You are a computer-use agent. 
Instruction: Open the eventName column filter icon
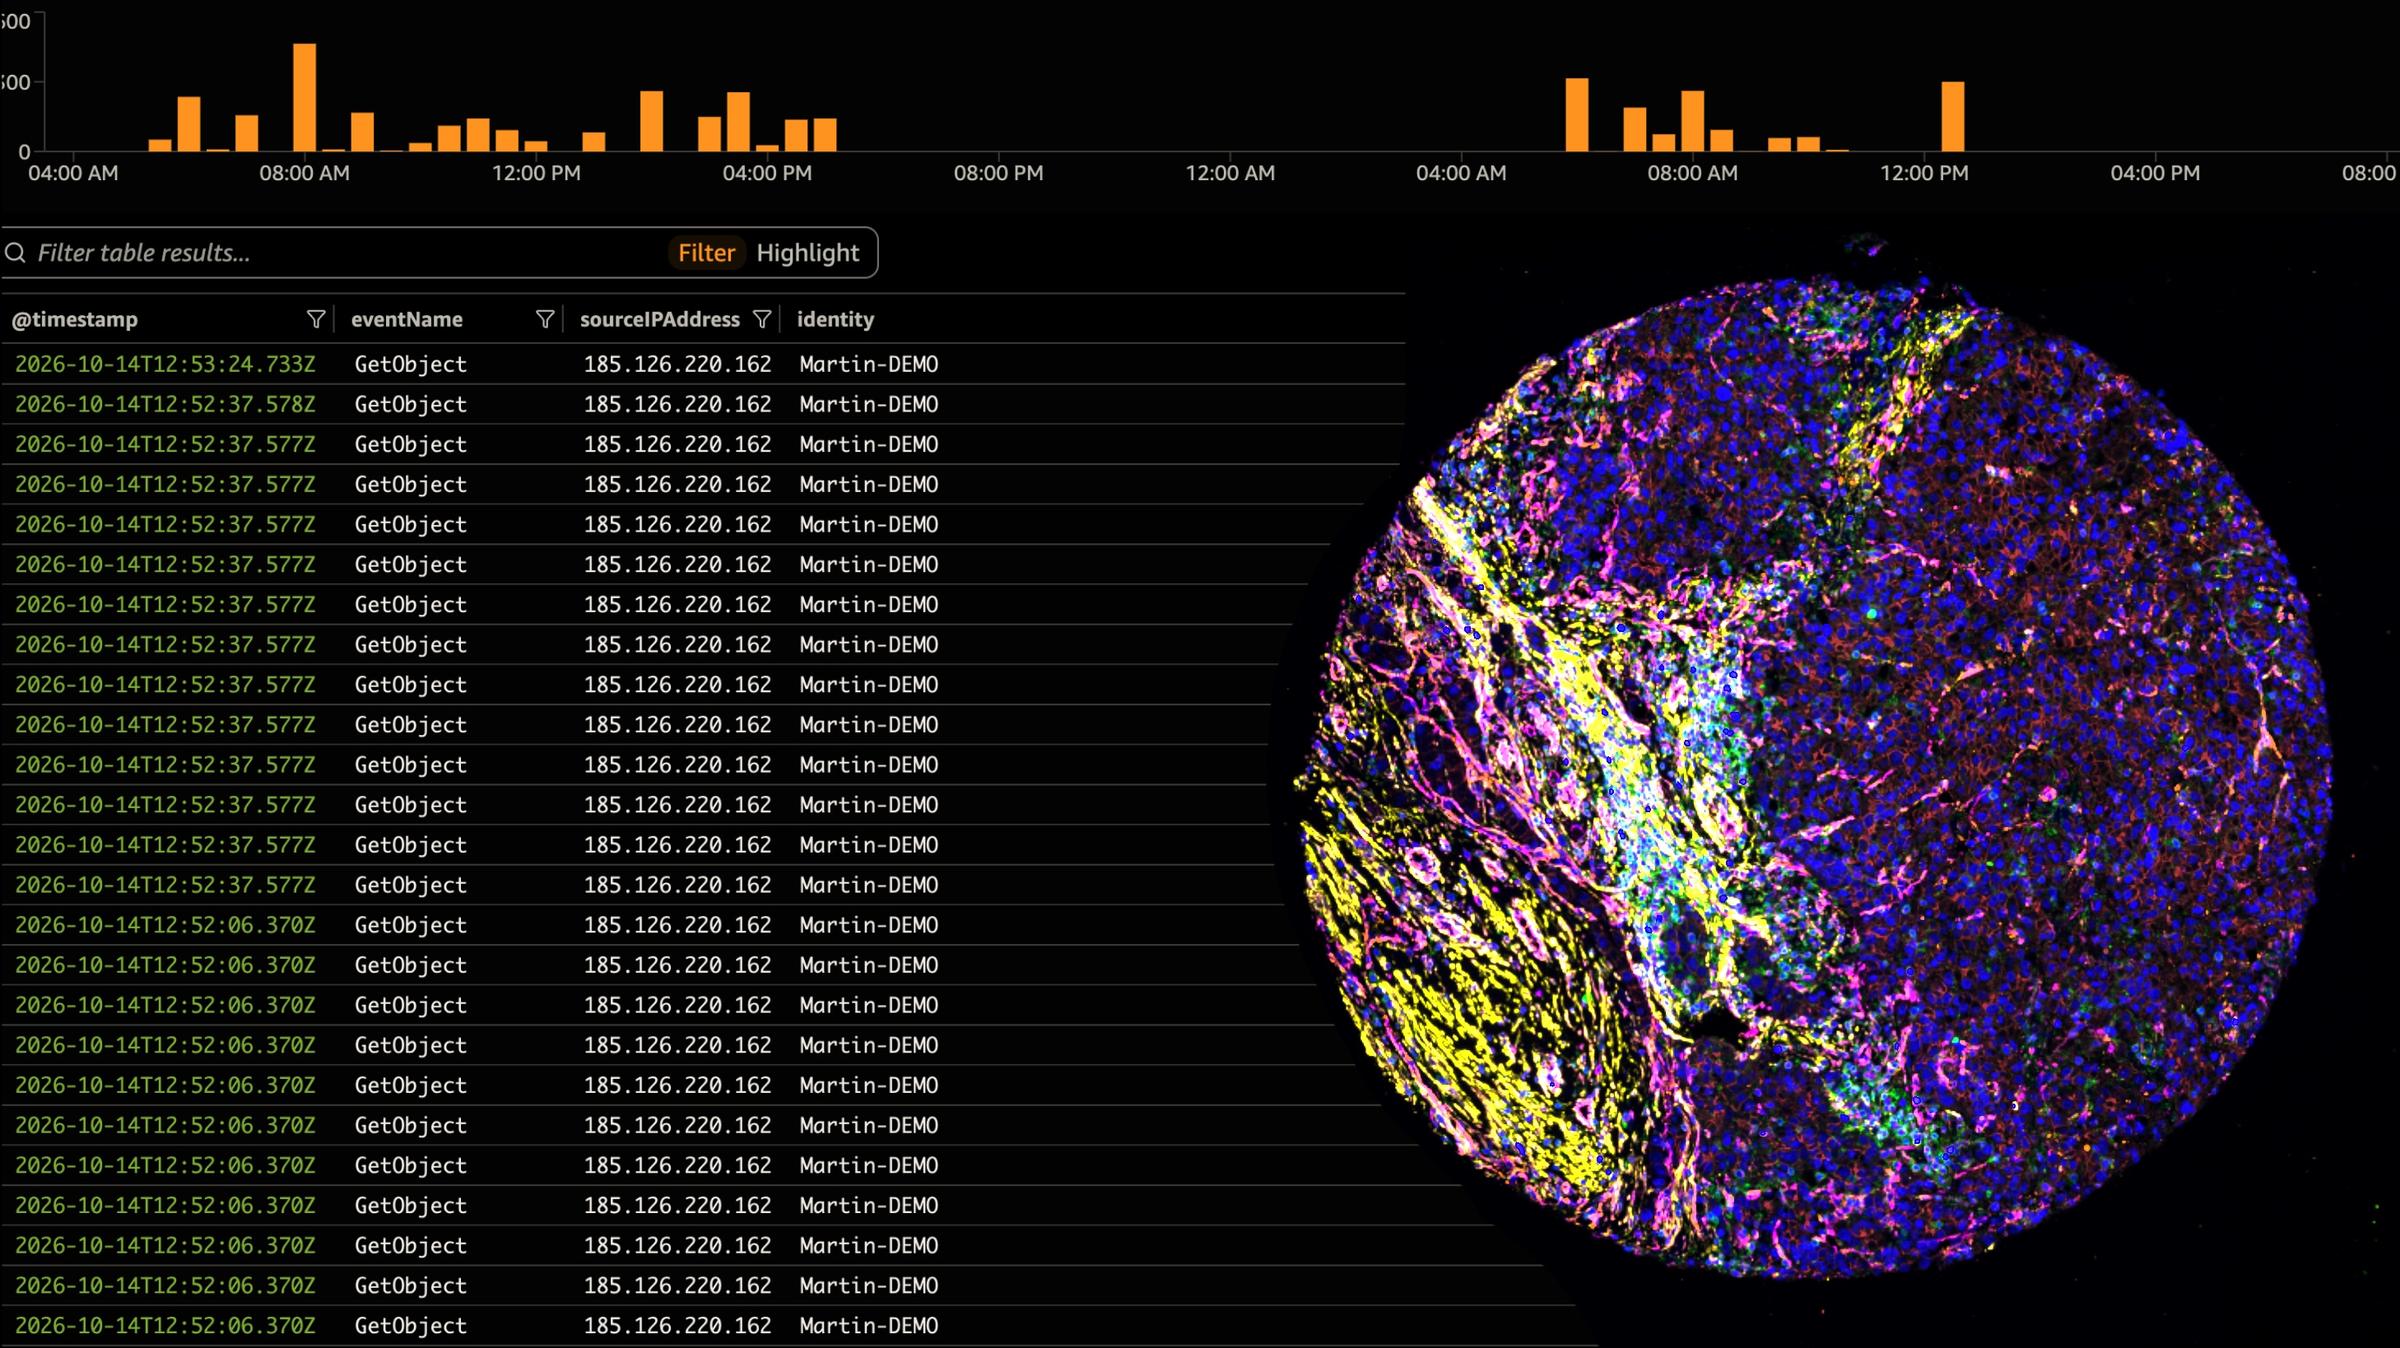coord(545,319)
